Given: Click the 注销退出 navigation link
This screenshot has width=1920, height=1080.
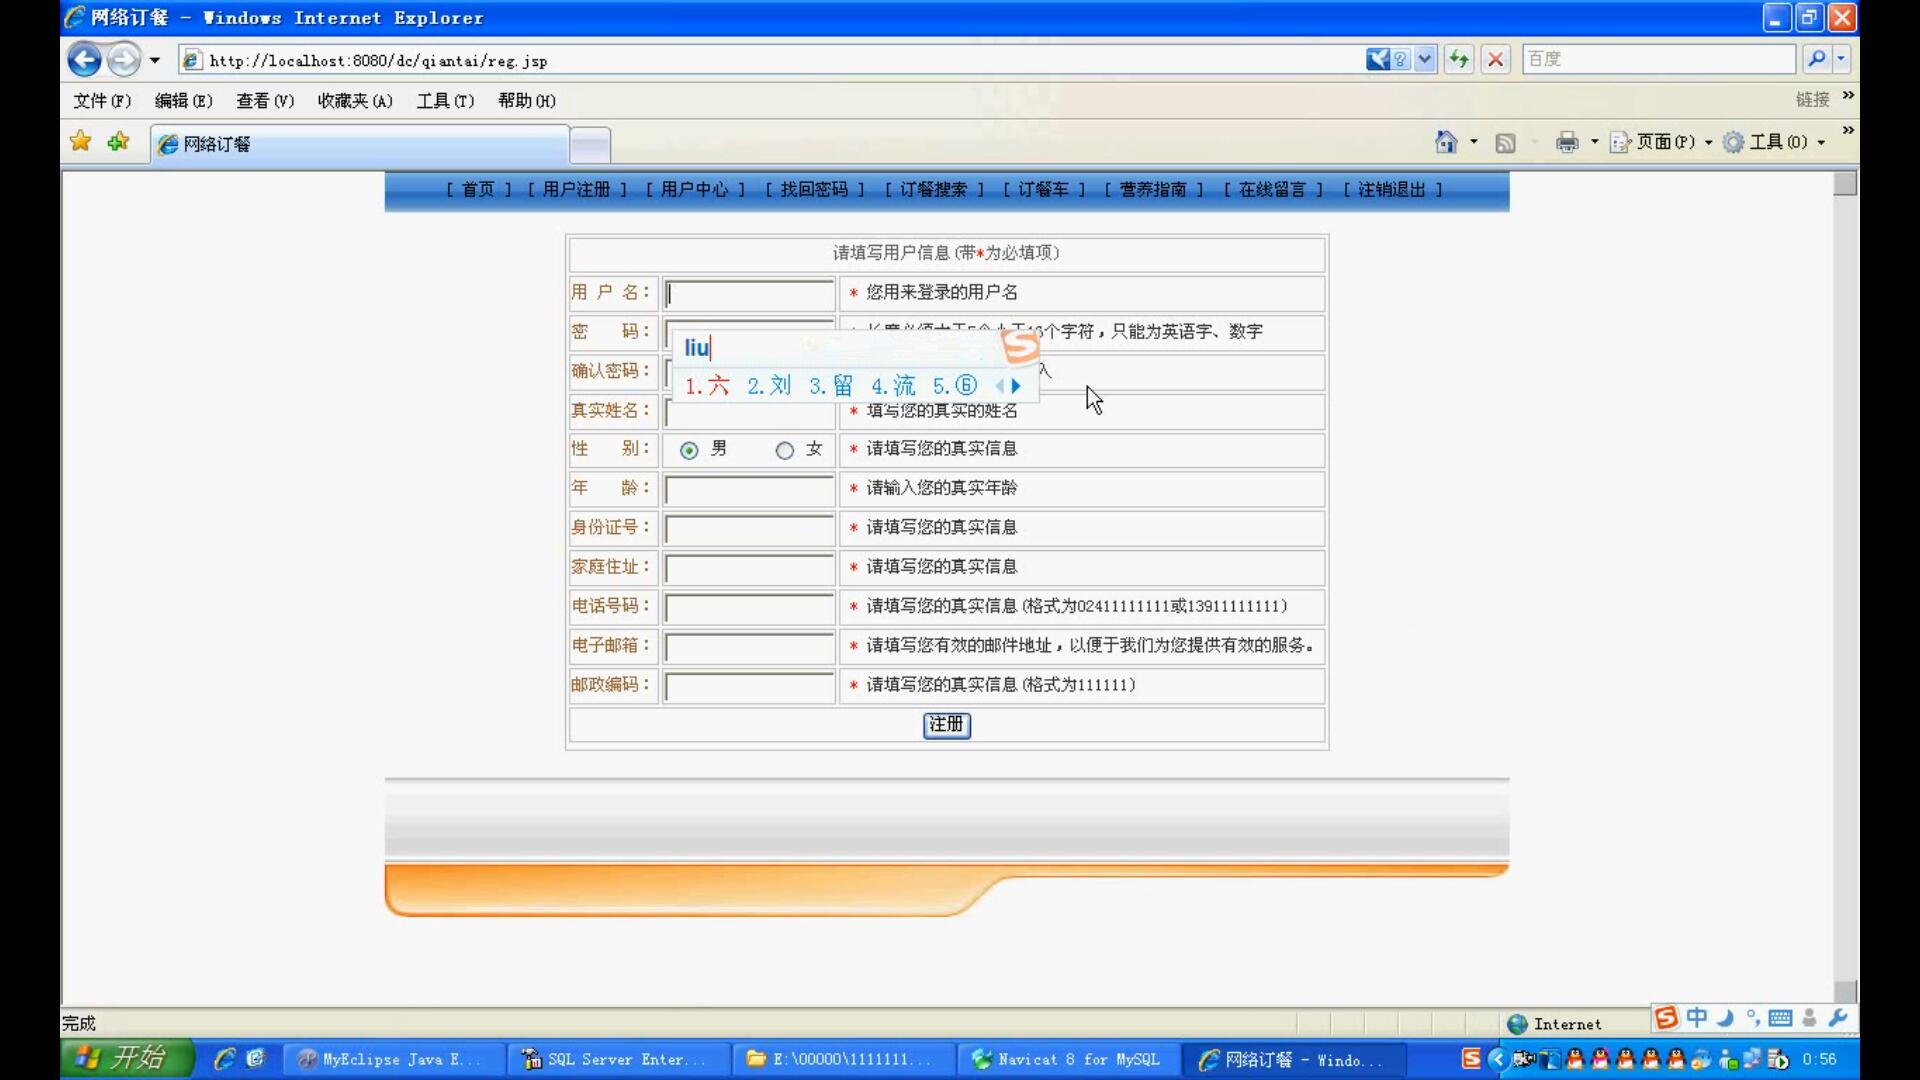Looking at the screenshot, I should (1392, 190).
